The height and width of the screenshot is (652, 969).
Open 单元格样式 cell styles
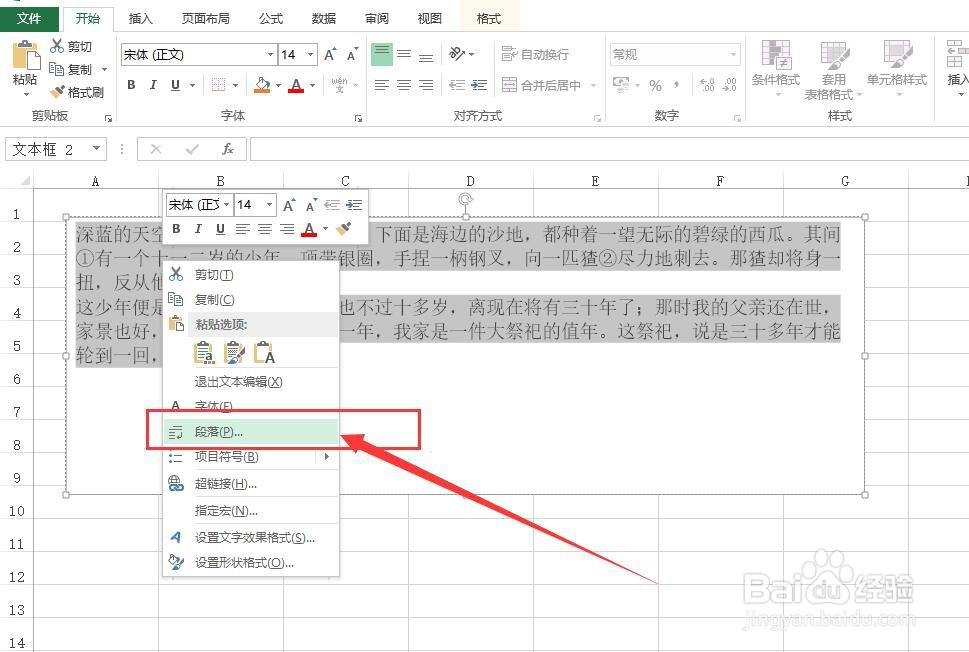pos(897,68)
